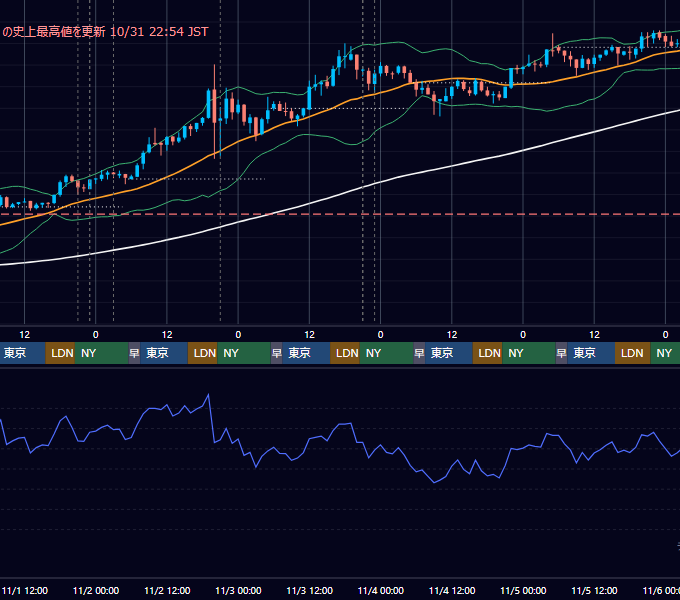The image size is (680, 600).
Task: Select the 東京 session block on 11/4
Action: 448,353
